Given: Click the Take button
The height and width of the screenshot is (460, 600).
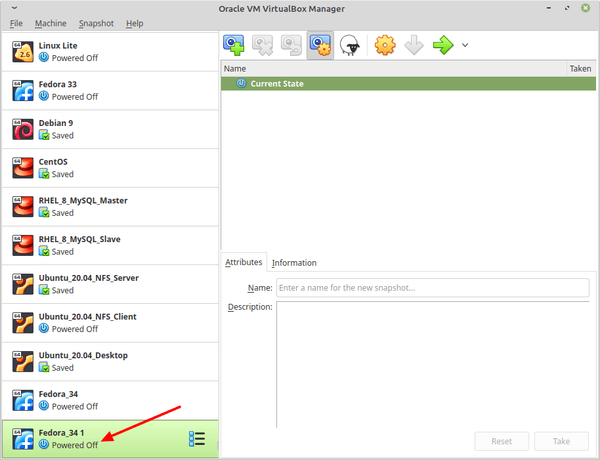Looking at the screenshot, I should (561, 441).
